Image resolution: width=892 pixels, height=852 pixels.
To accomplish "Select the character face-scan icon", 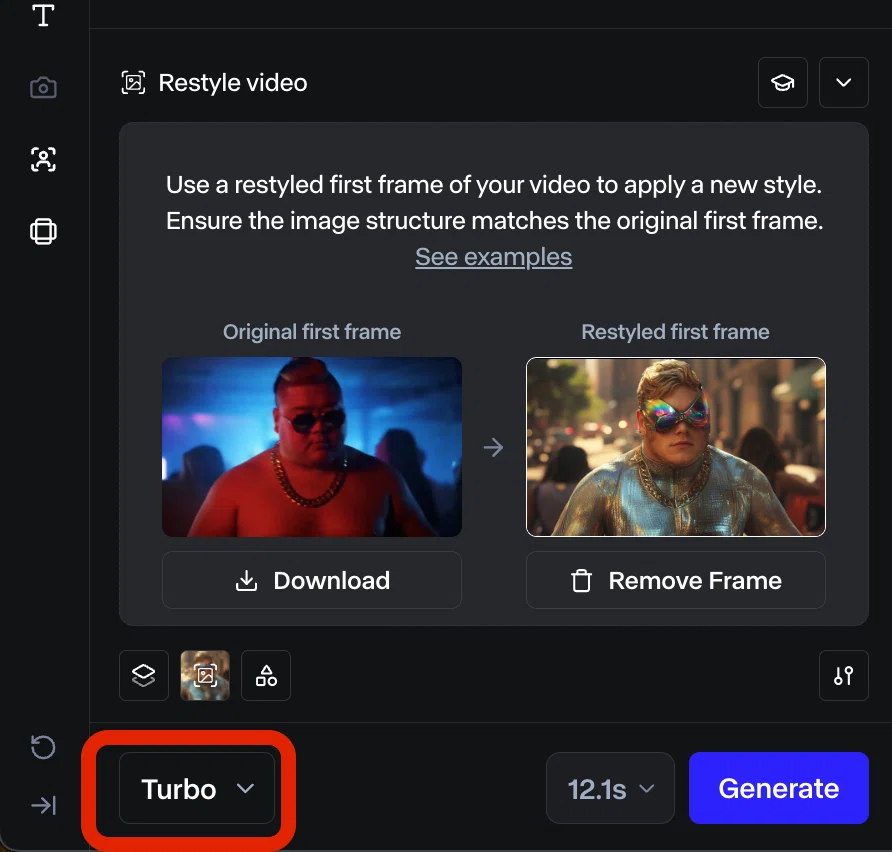I will 43,159.
